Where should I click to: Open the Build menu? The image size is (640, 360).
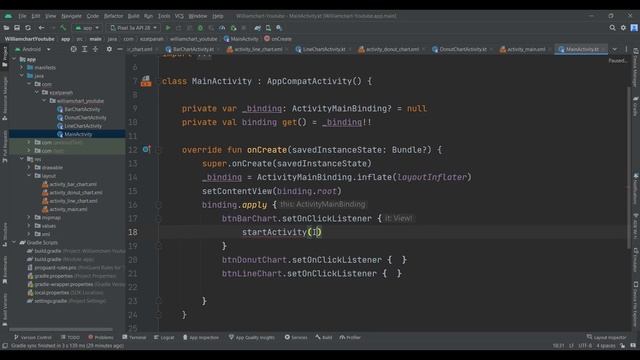pyautogui.click(x=133, y=16)
